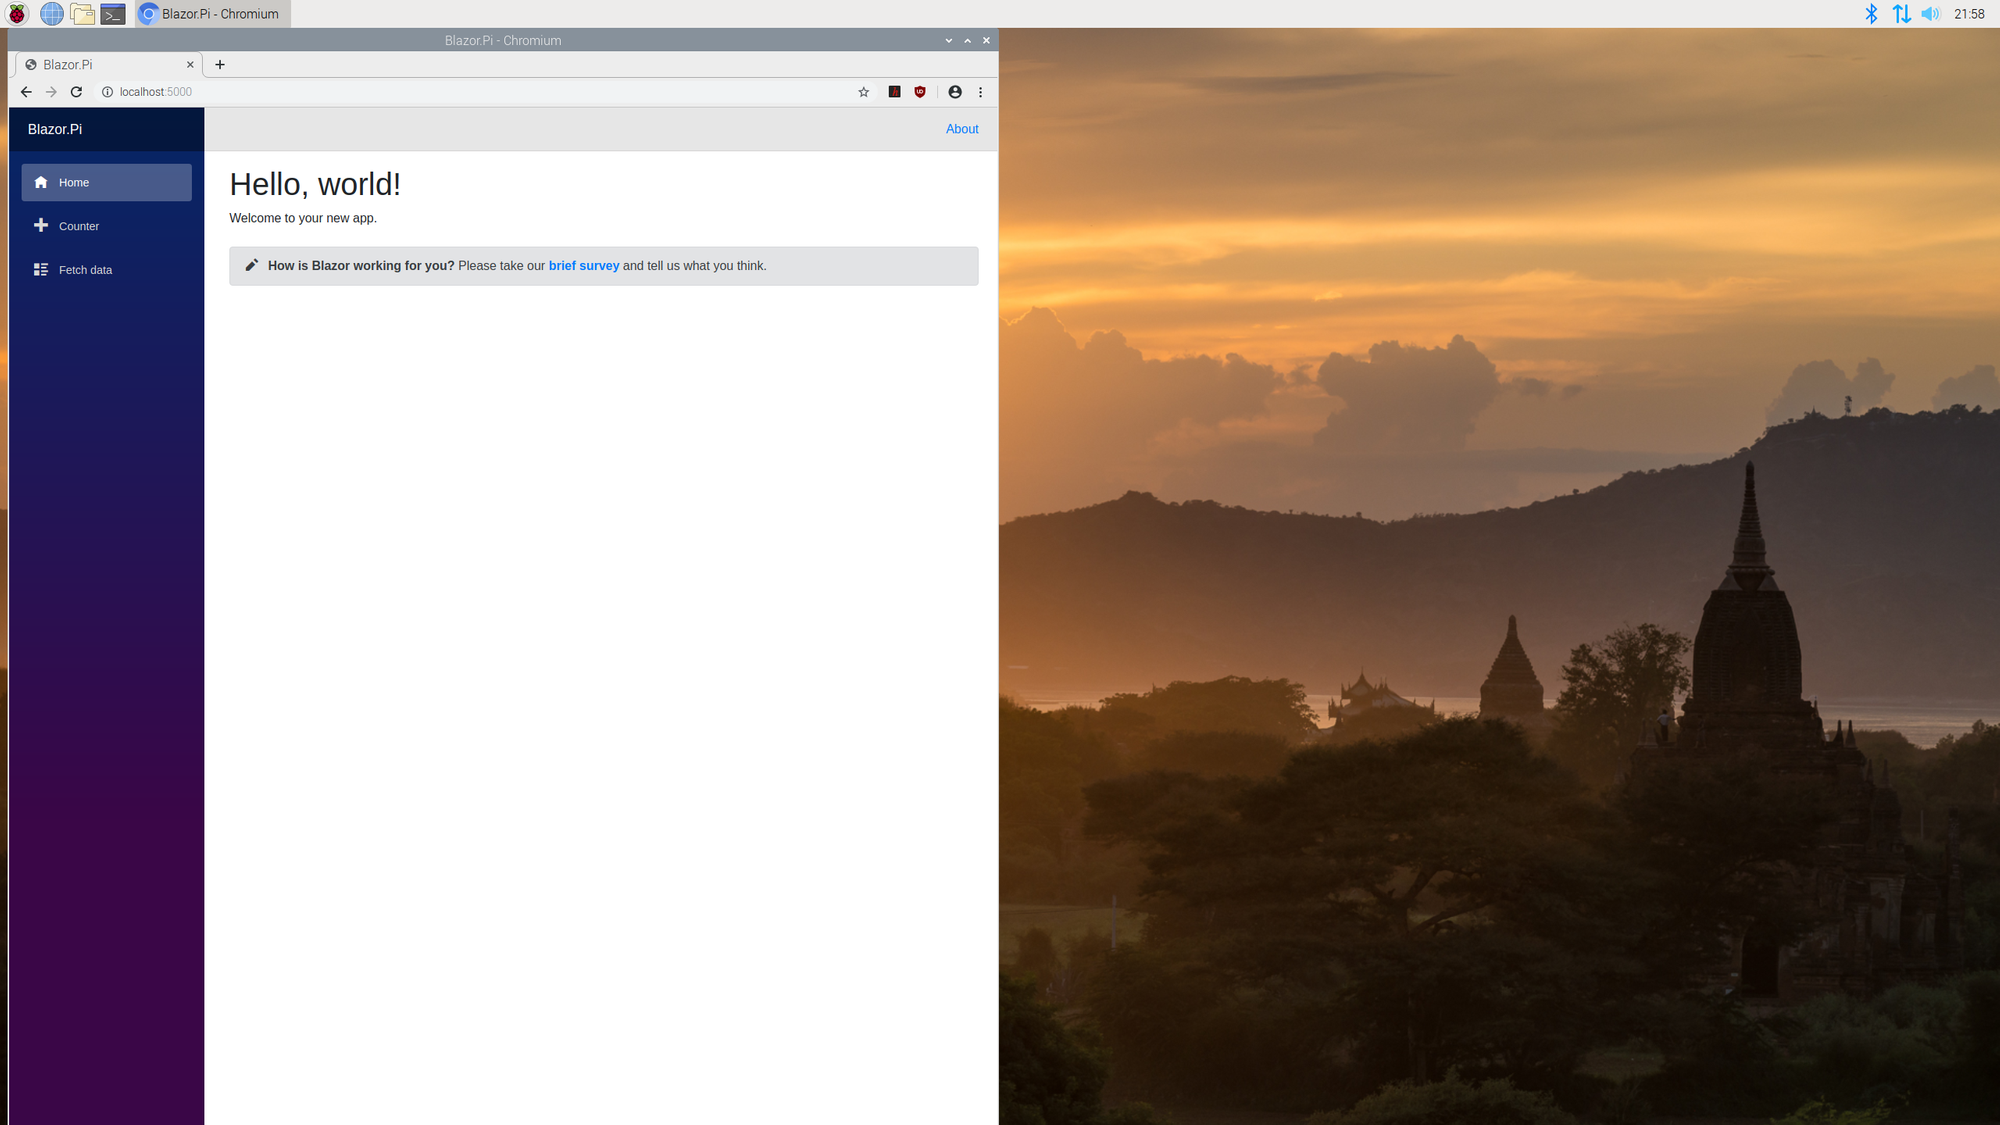Bookmark this page with the star icon
Viewport: 2000px width, 1125px height.
tap(864, 92)
